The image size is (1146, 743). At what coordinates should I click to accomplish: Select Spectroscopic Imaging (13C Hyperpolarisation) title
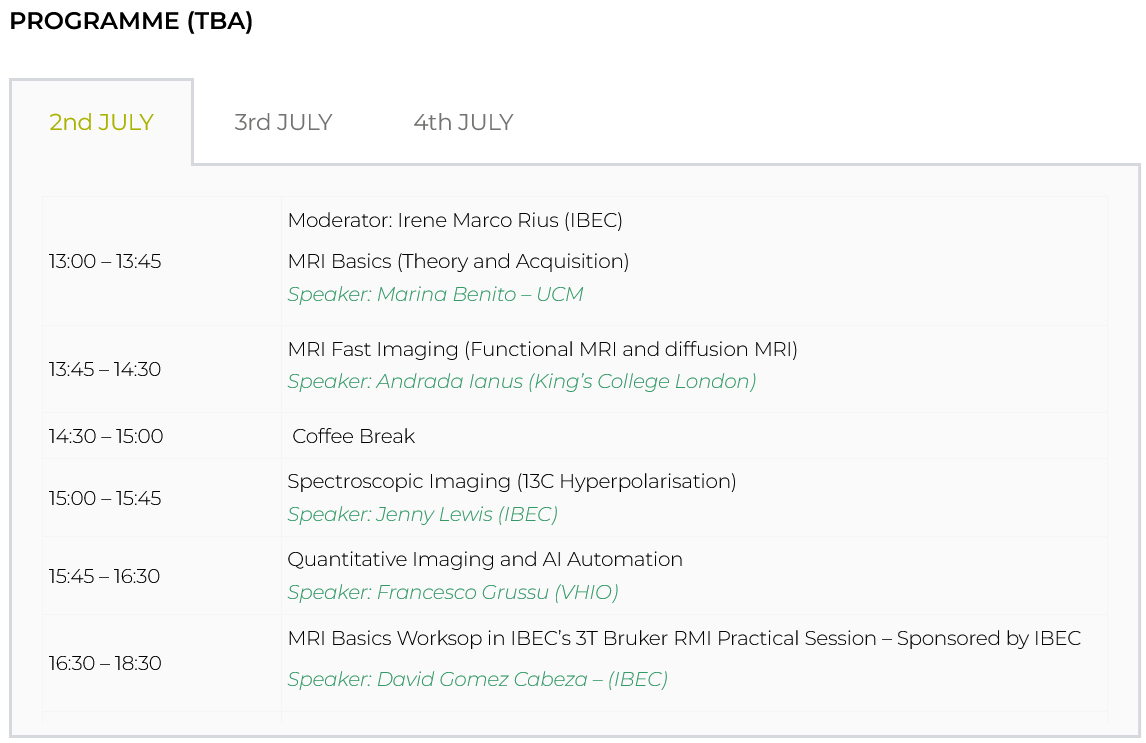tap(512, 481)
